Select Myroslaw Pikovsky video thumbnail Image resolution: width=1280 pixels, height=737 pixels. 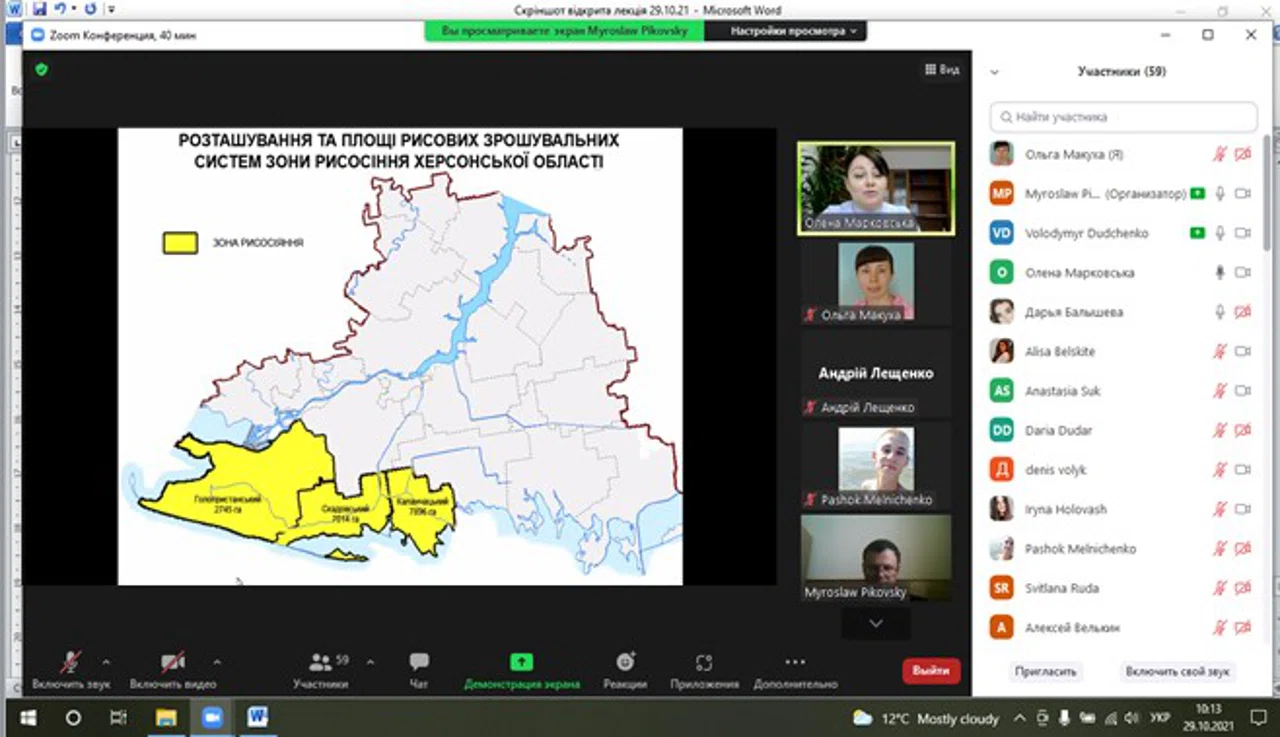click(875, 558)
